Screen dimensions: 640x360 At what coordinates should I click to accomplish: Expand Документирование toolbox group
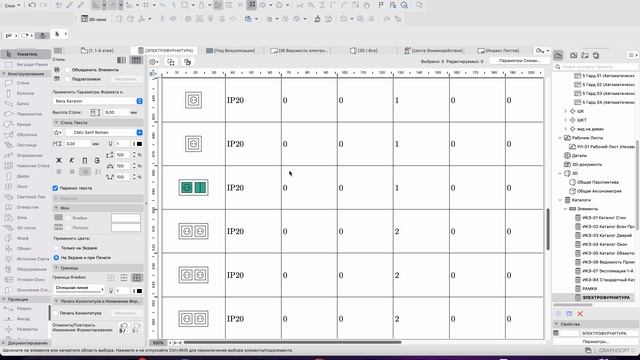click(x=4, y=343)
